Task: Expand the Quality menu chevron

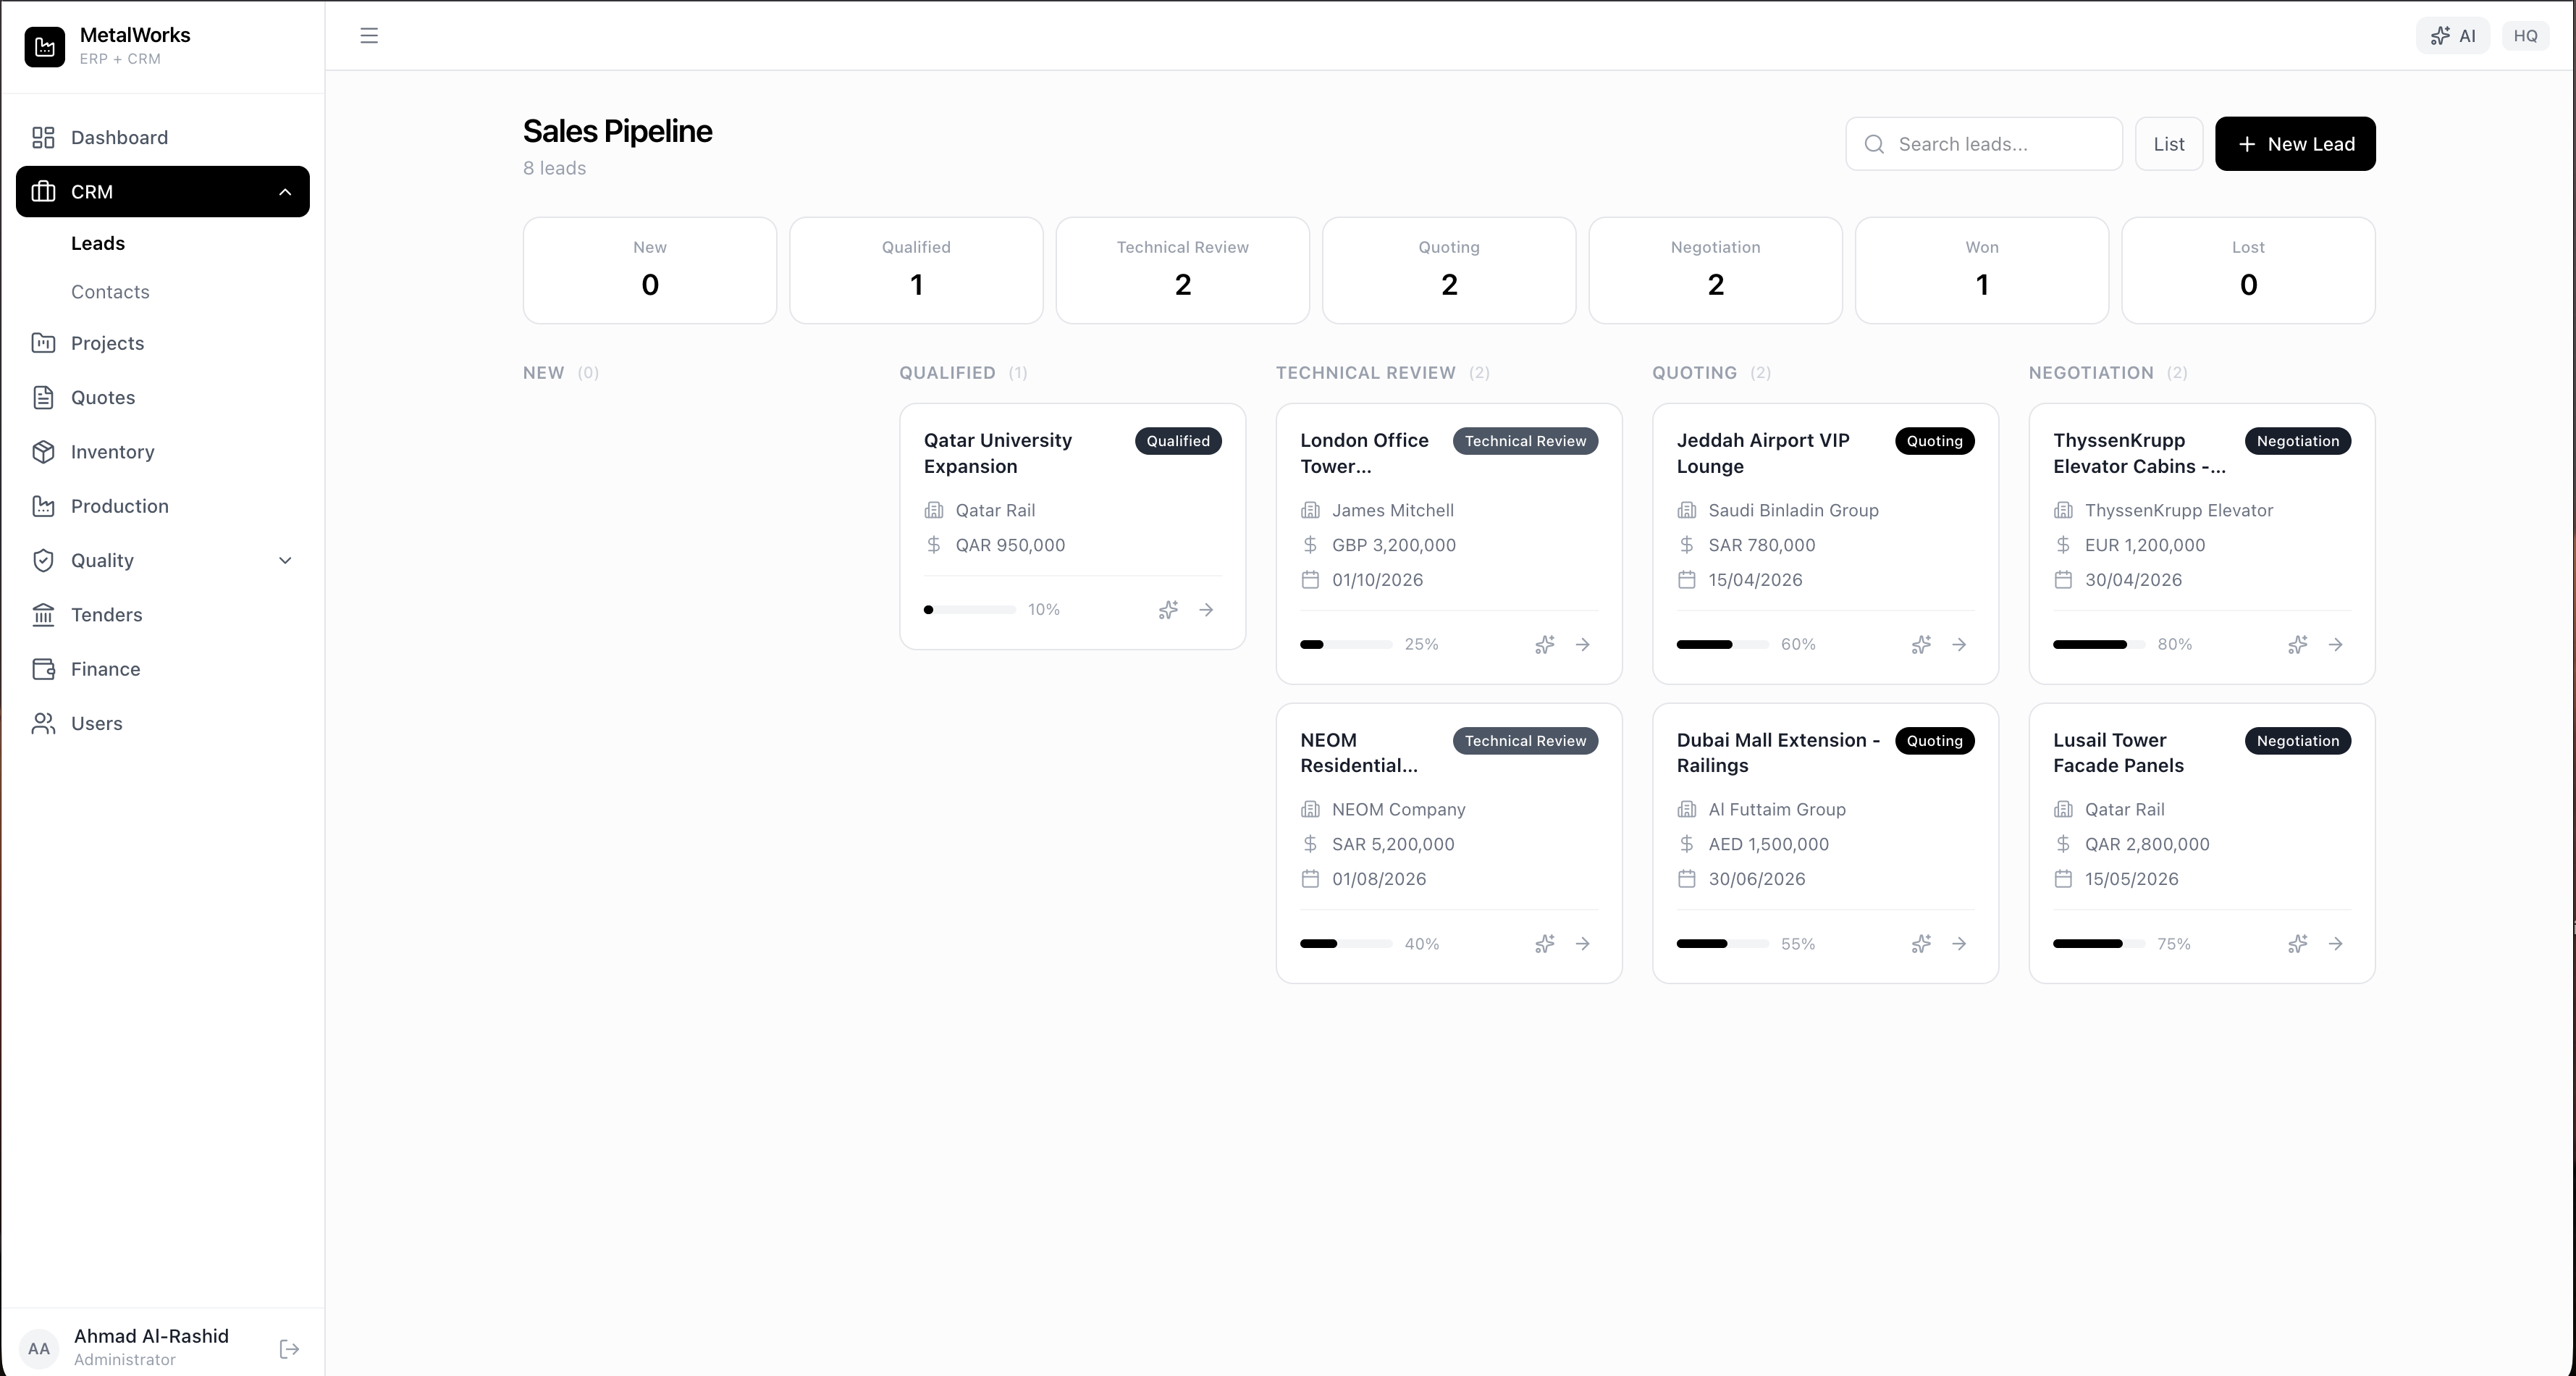Action: point(285,560)
